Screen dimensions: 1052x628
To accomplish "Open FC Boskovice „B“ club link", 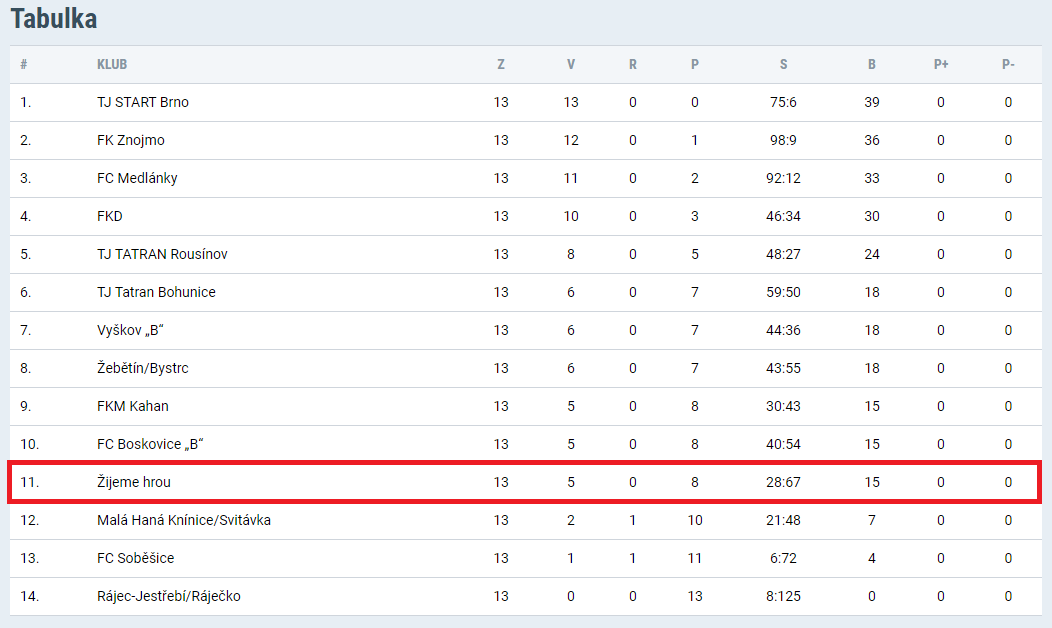I will (x=150, y=444).
